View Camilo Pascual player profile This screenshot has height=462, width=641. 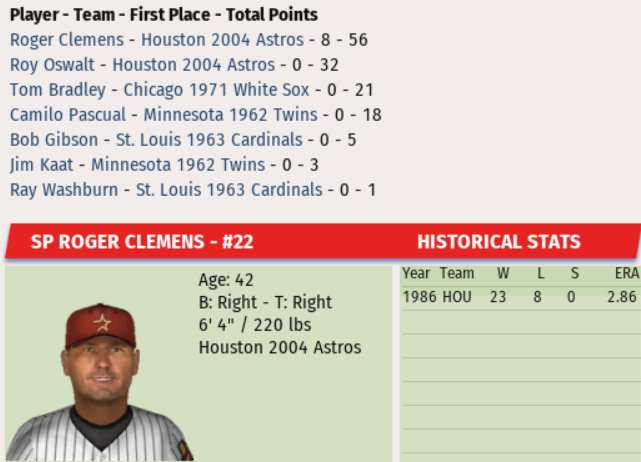point(66,115)
